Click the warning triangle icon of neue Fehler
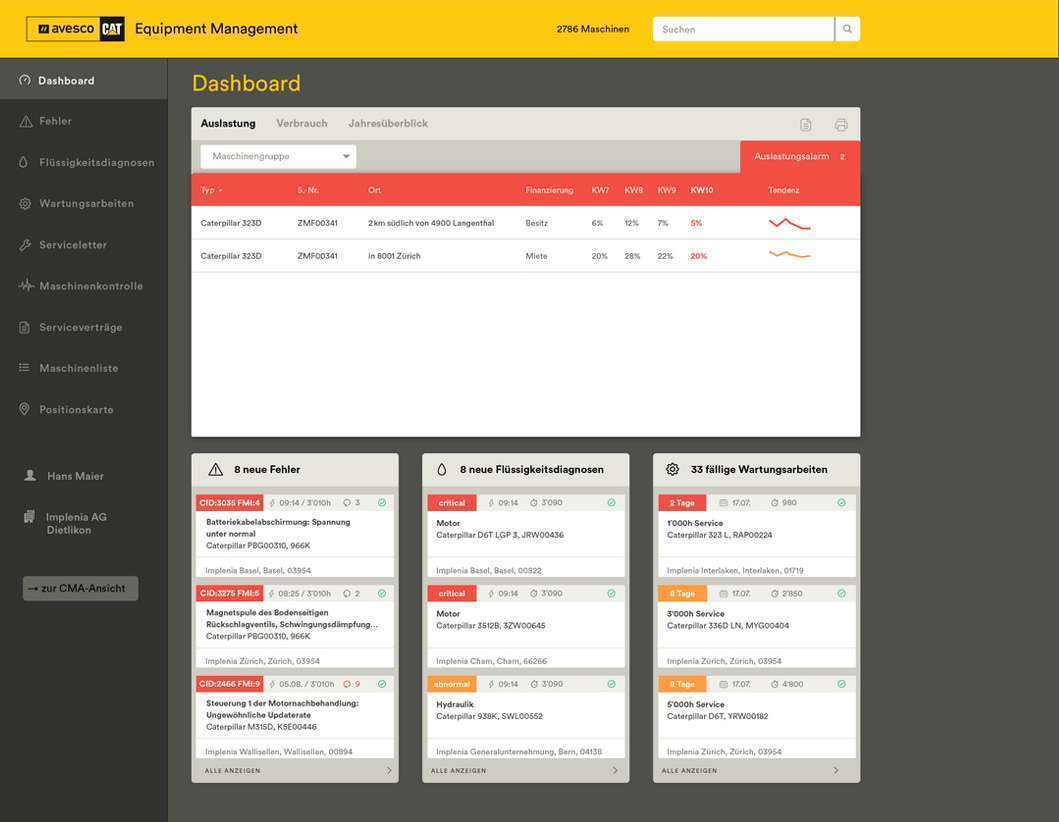The height and width of the screenshot is (822, 1059). (215, 469)
